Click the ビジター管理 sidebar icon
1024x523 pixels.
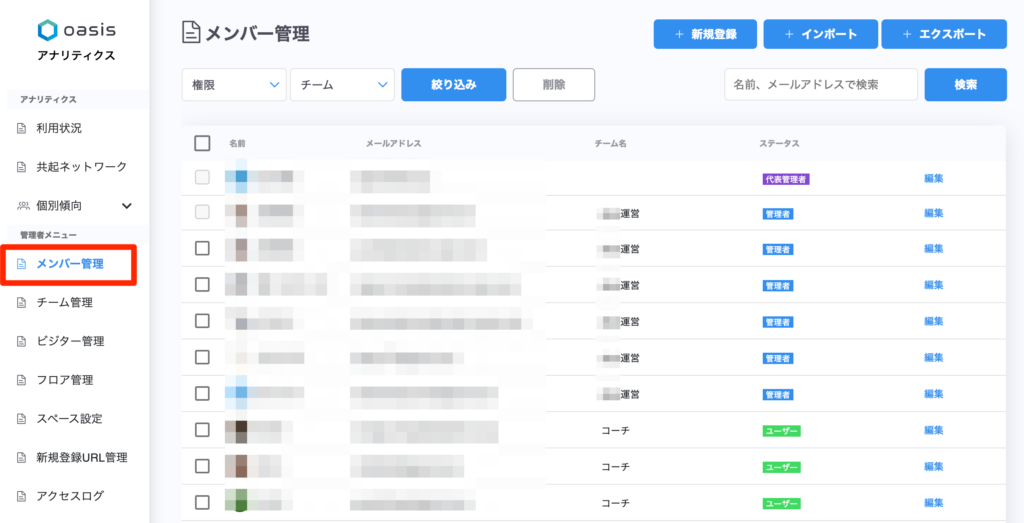pos(22,341)
